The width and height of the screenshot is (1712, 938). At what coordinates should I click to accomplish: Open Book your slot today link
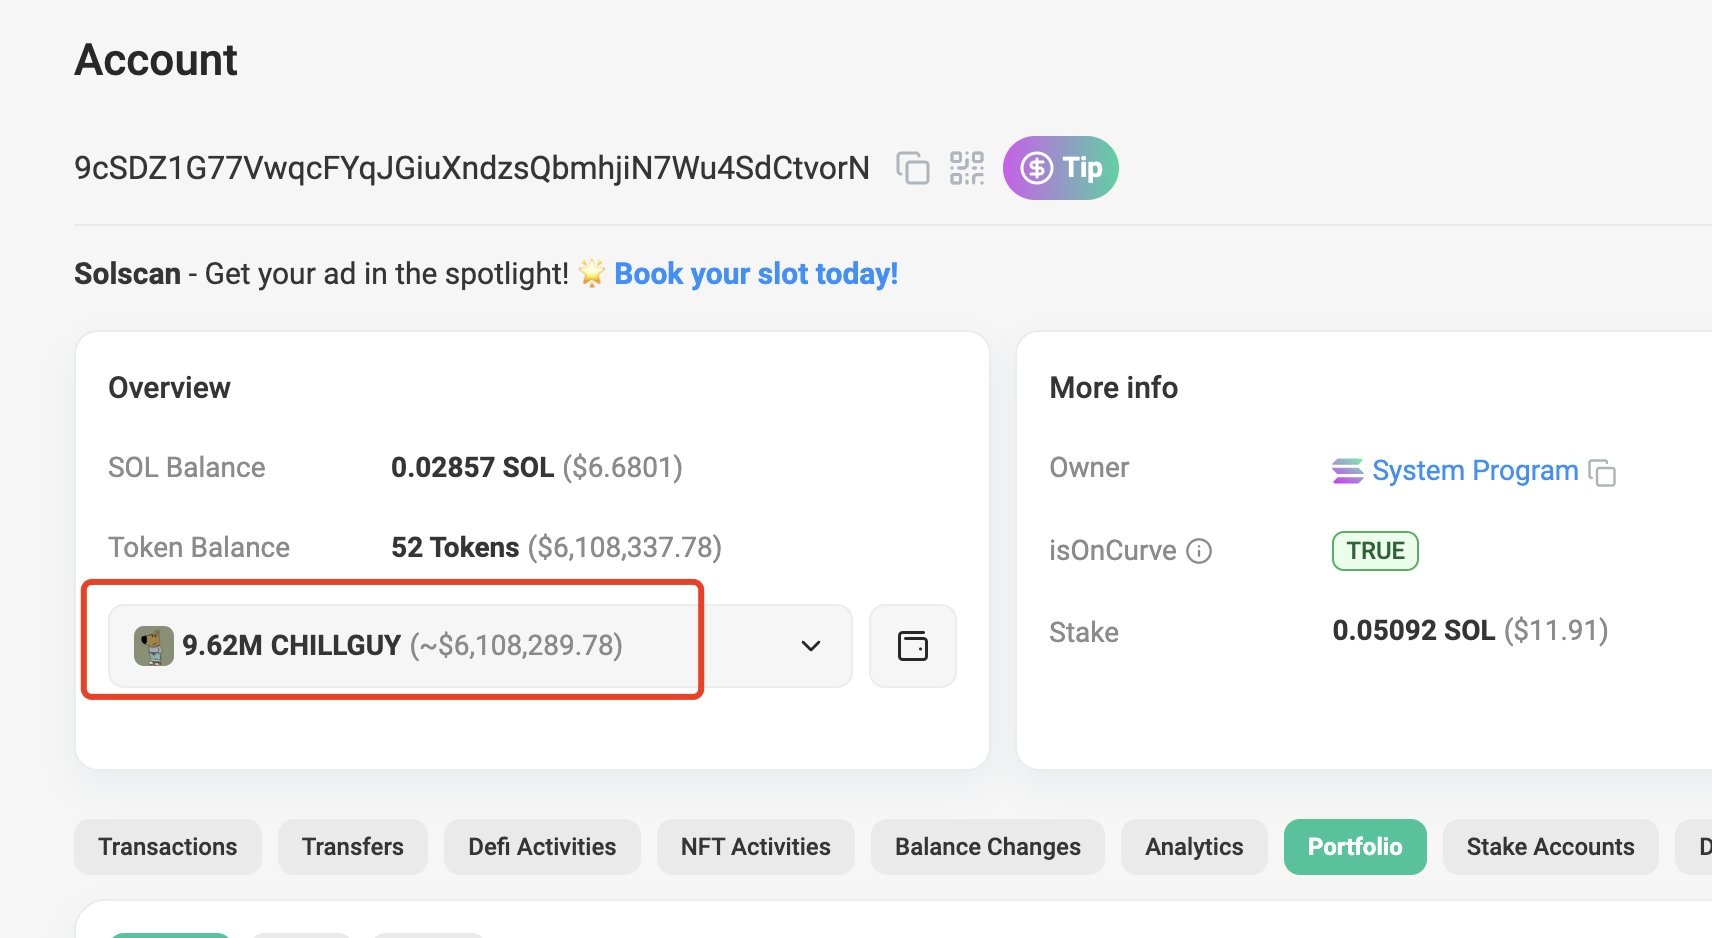tap(756, 274)
